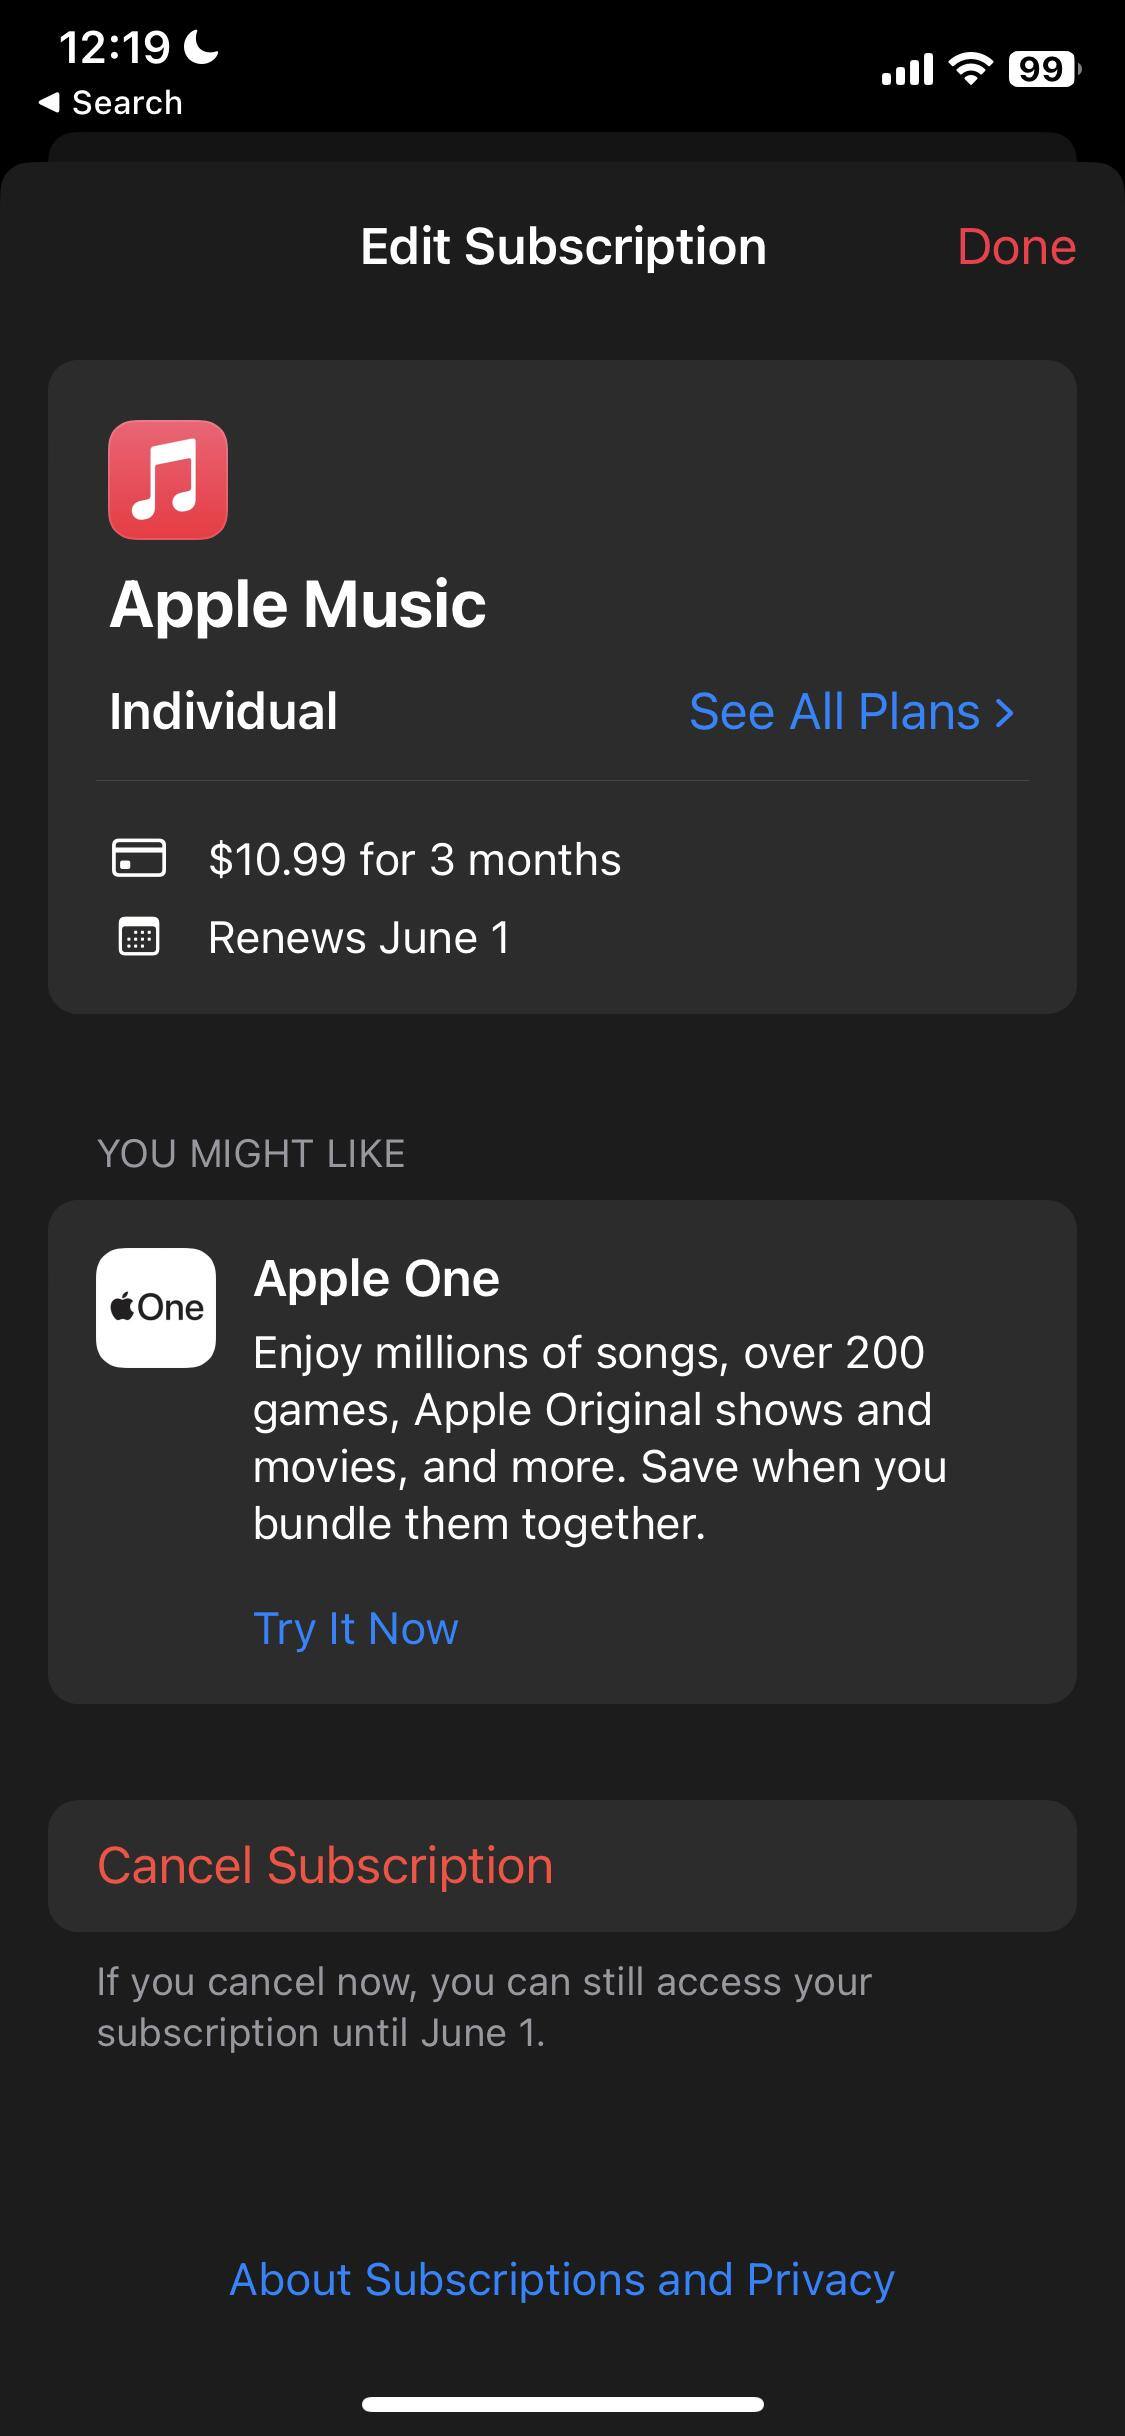The width and height of the screenshot is (1125, 2436).
Task: Tap the $10.99 for 3 months row
Action: [414, 859]
